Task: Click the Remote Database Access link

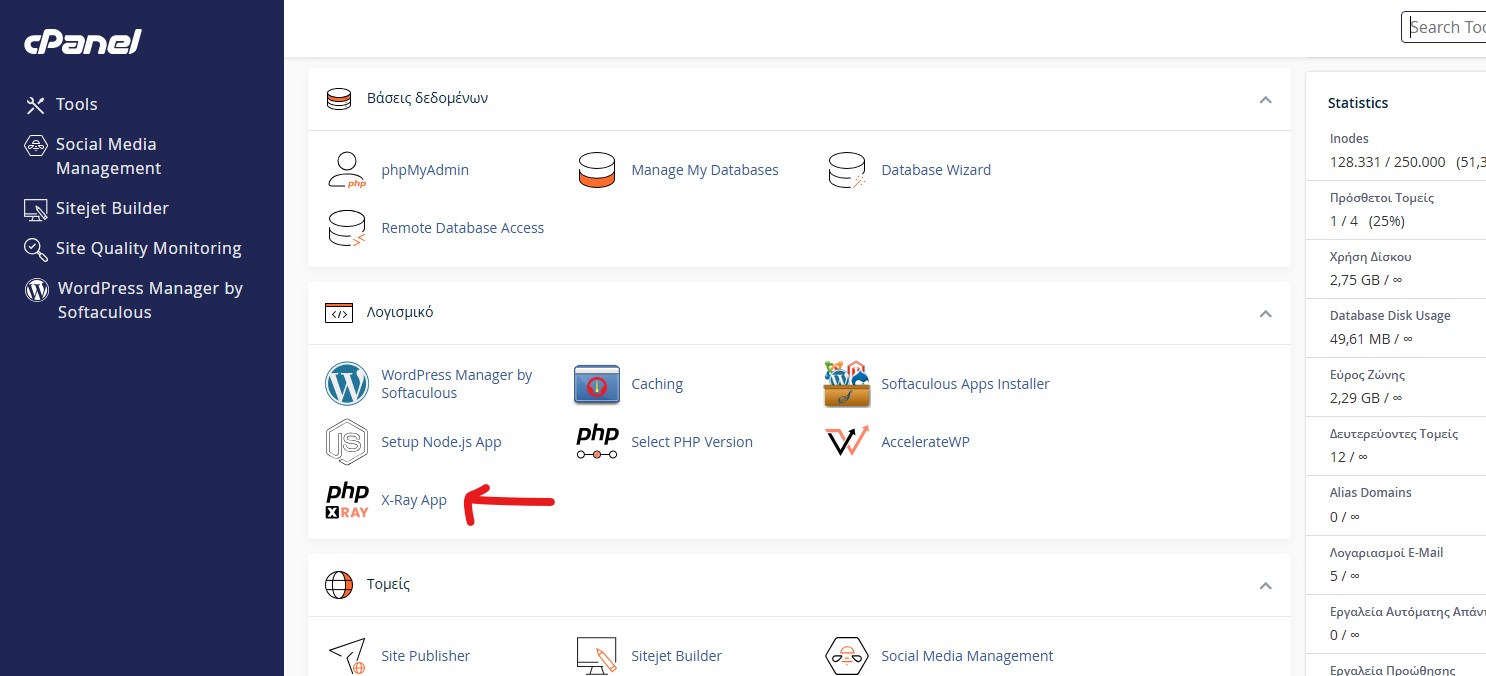Action: coord(463,228)
